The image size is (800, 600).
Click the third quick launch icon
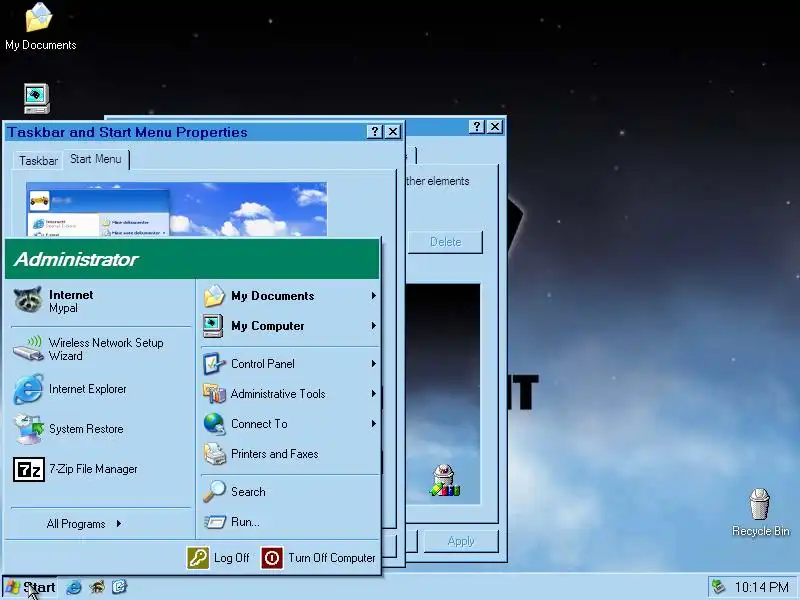click(x=119, y=587)
